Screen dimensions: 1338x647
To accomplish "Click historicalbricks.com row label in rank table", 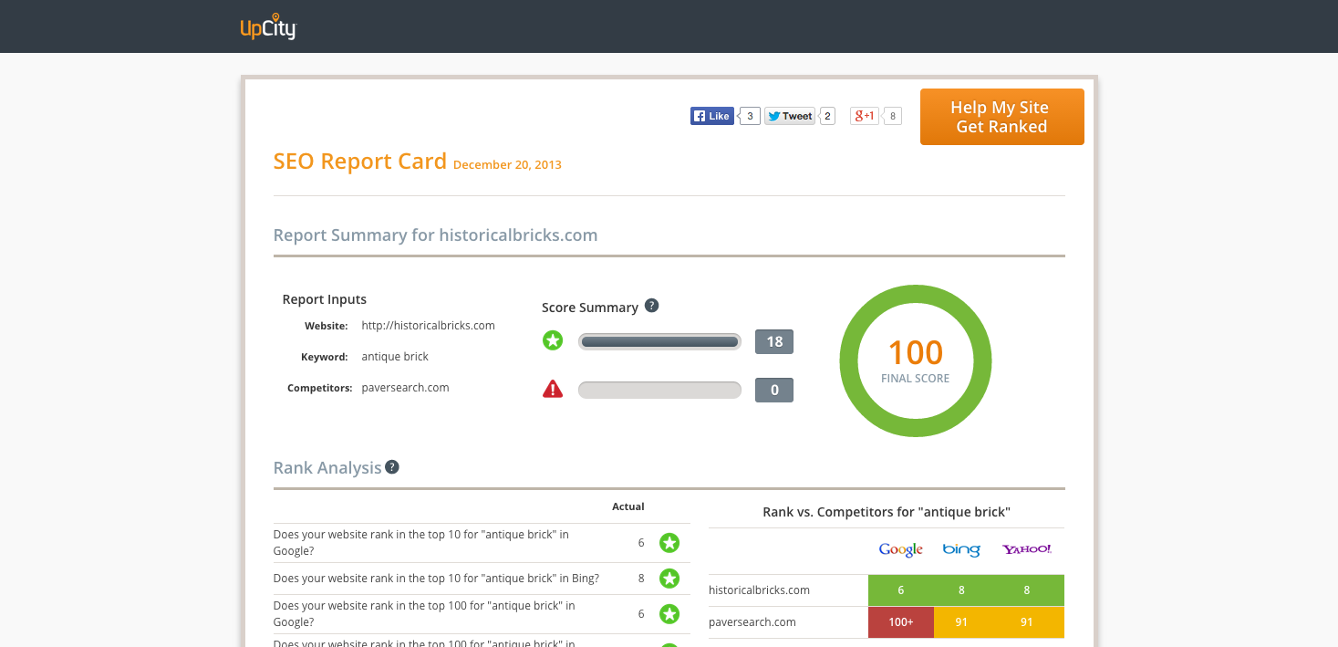I will [759, 590].
